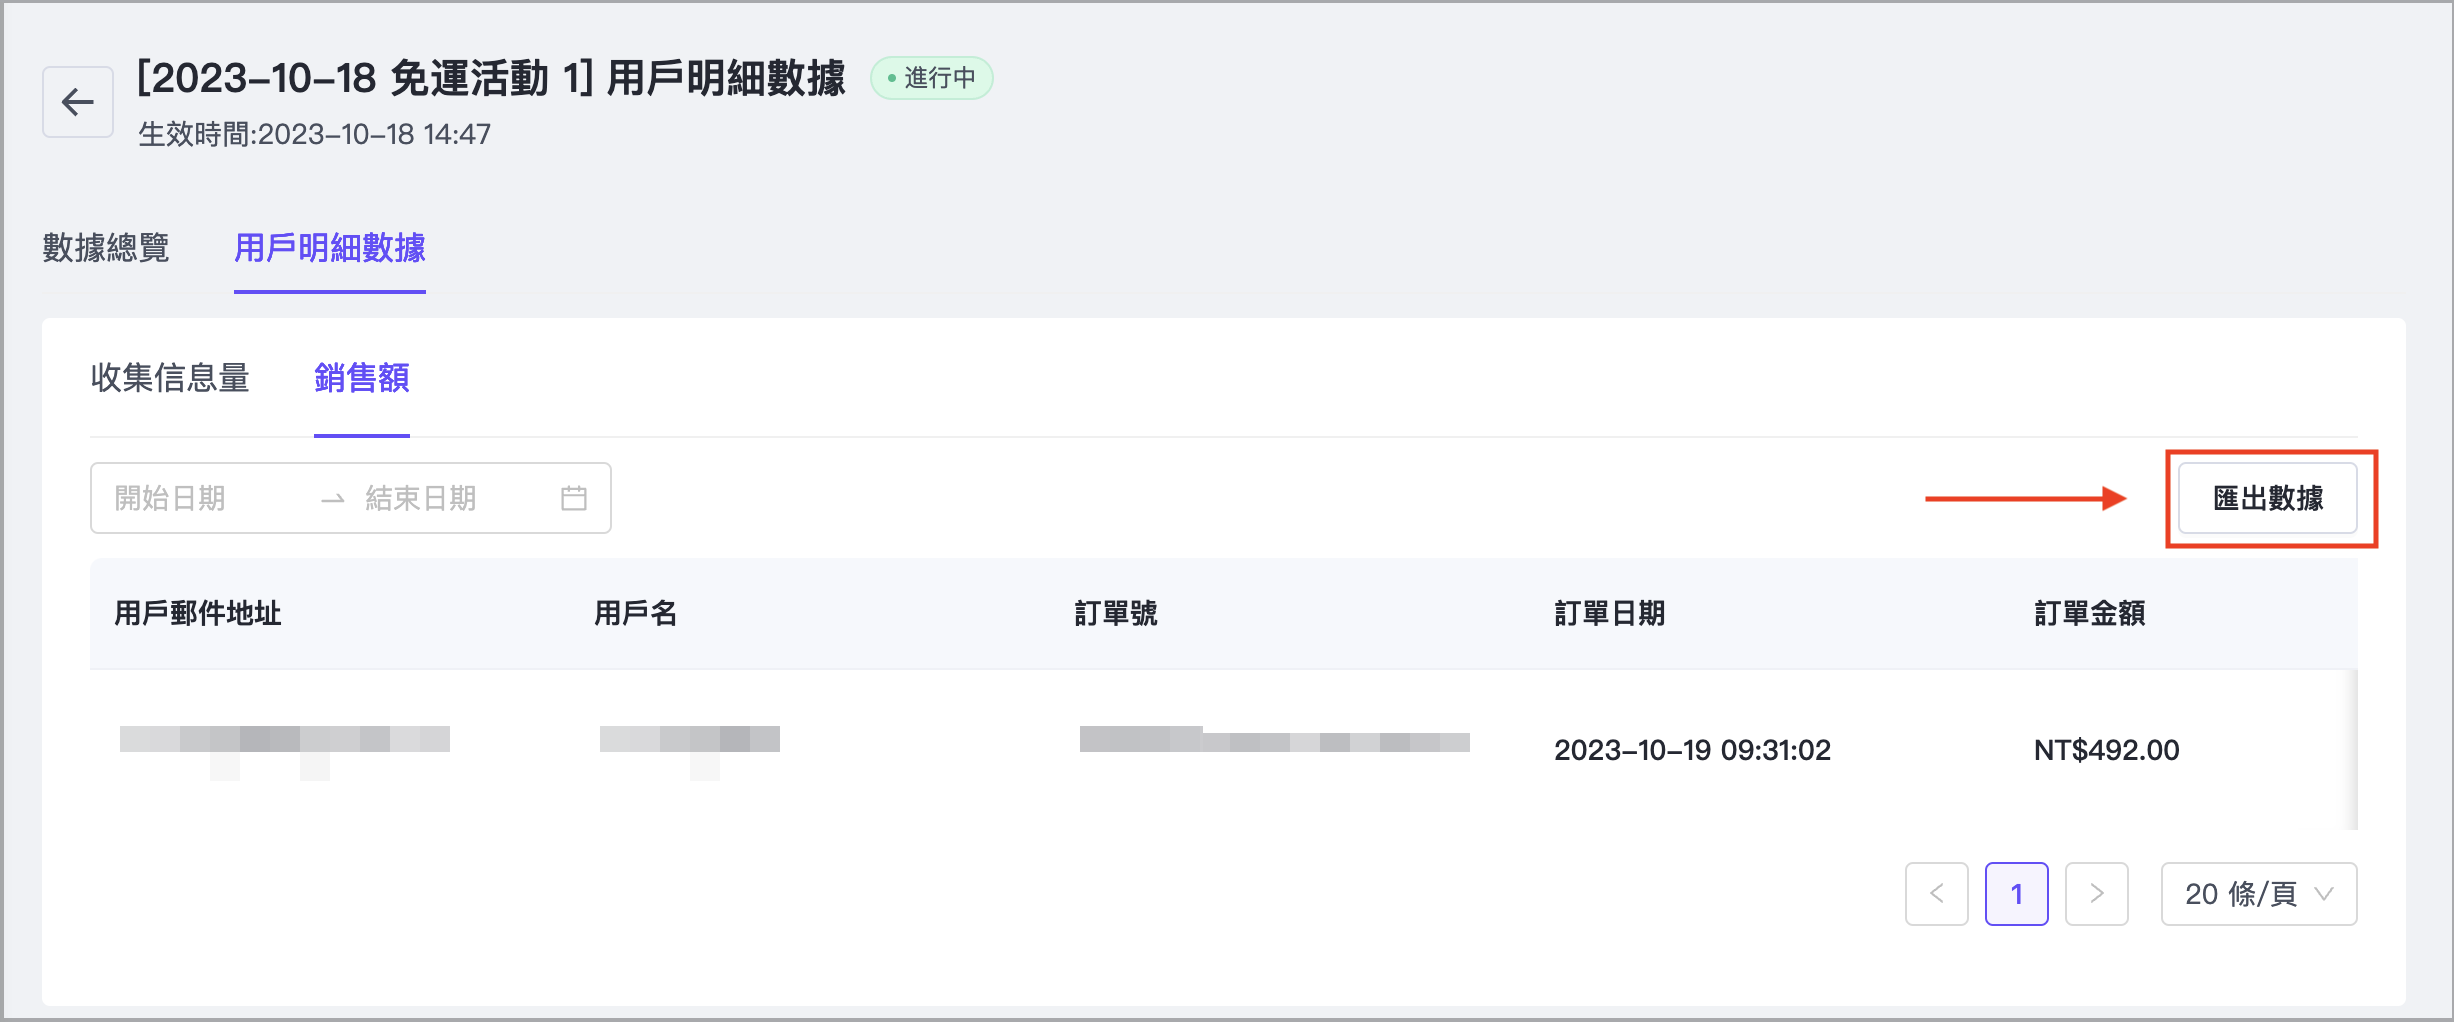Click the previous page arrow in pagination
Viewport: 2454px width, 1022px height.
[1936, 894]
